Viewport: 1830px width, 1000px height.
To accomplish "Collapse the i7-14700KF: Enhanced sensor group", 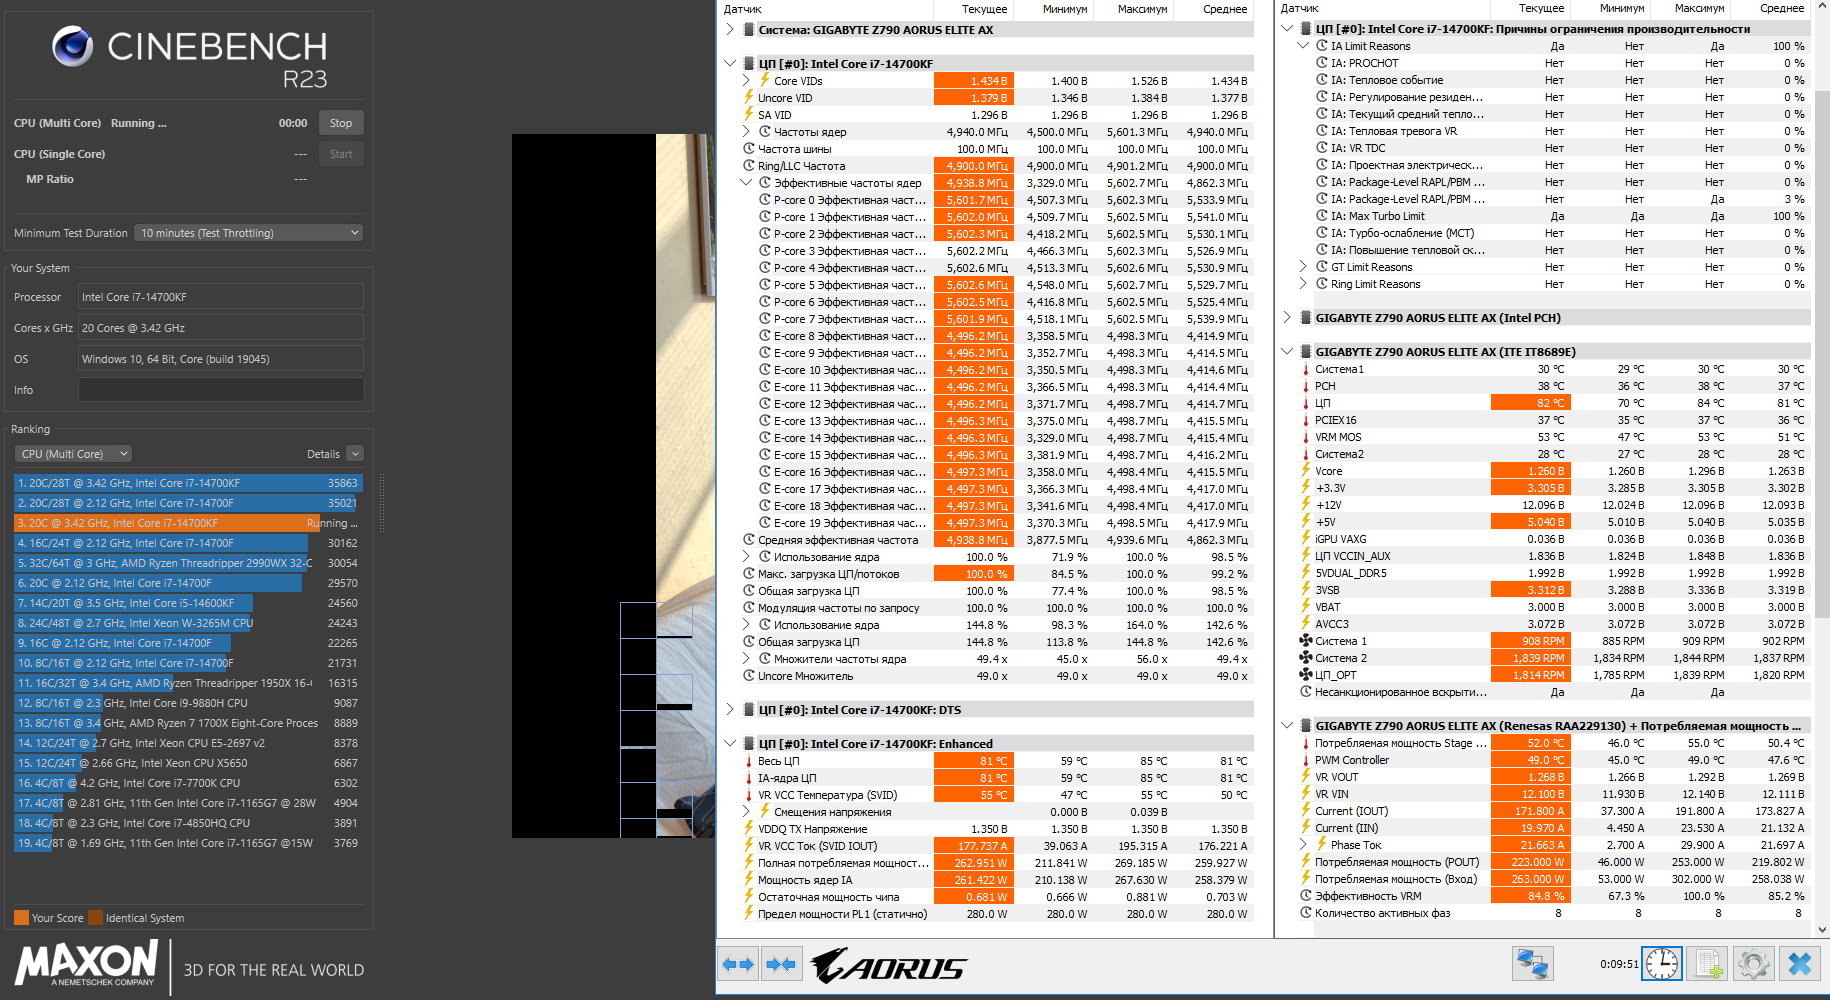I will pyautogui.click(x=731, y=744).
